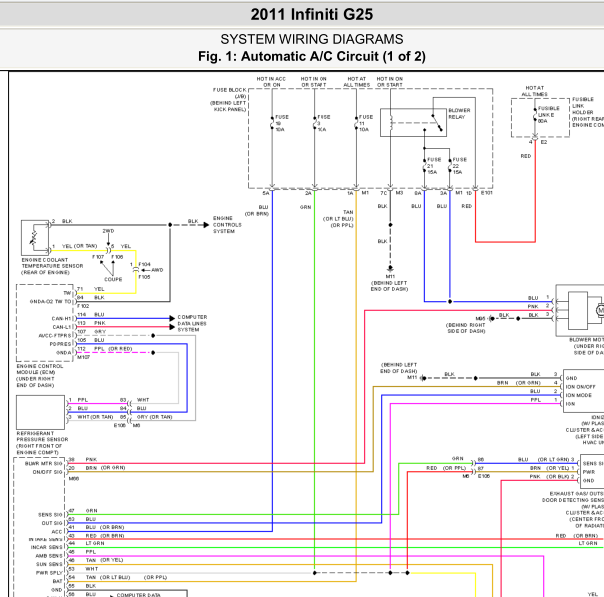
Task: Click the 'BLWR MTR SIG' terminal label
Action: (x=44, y=463)
